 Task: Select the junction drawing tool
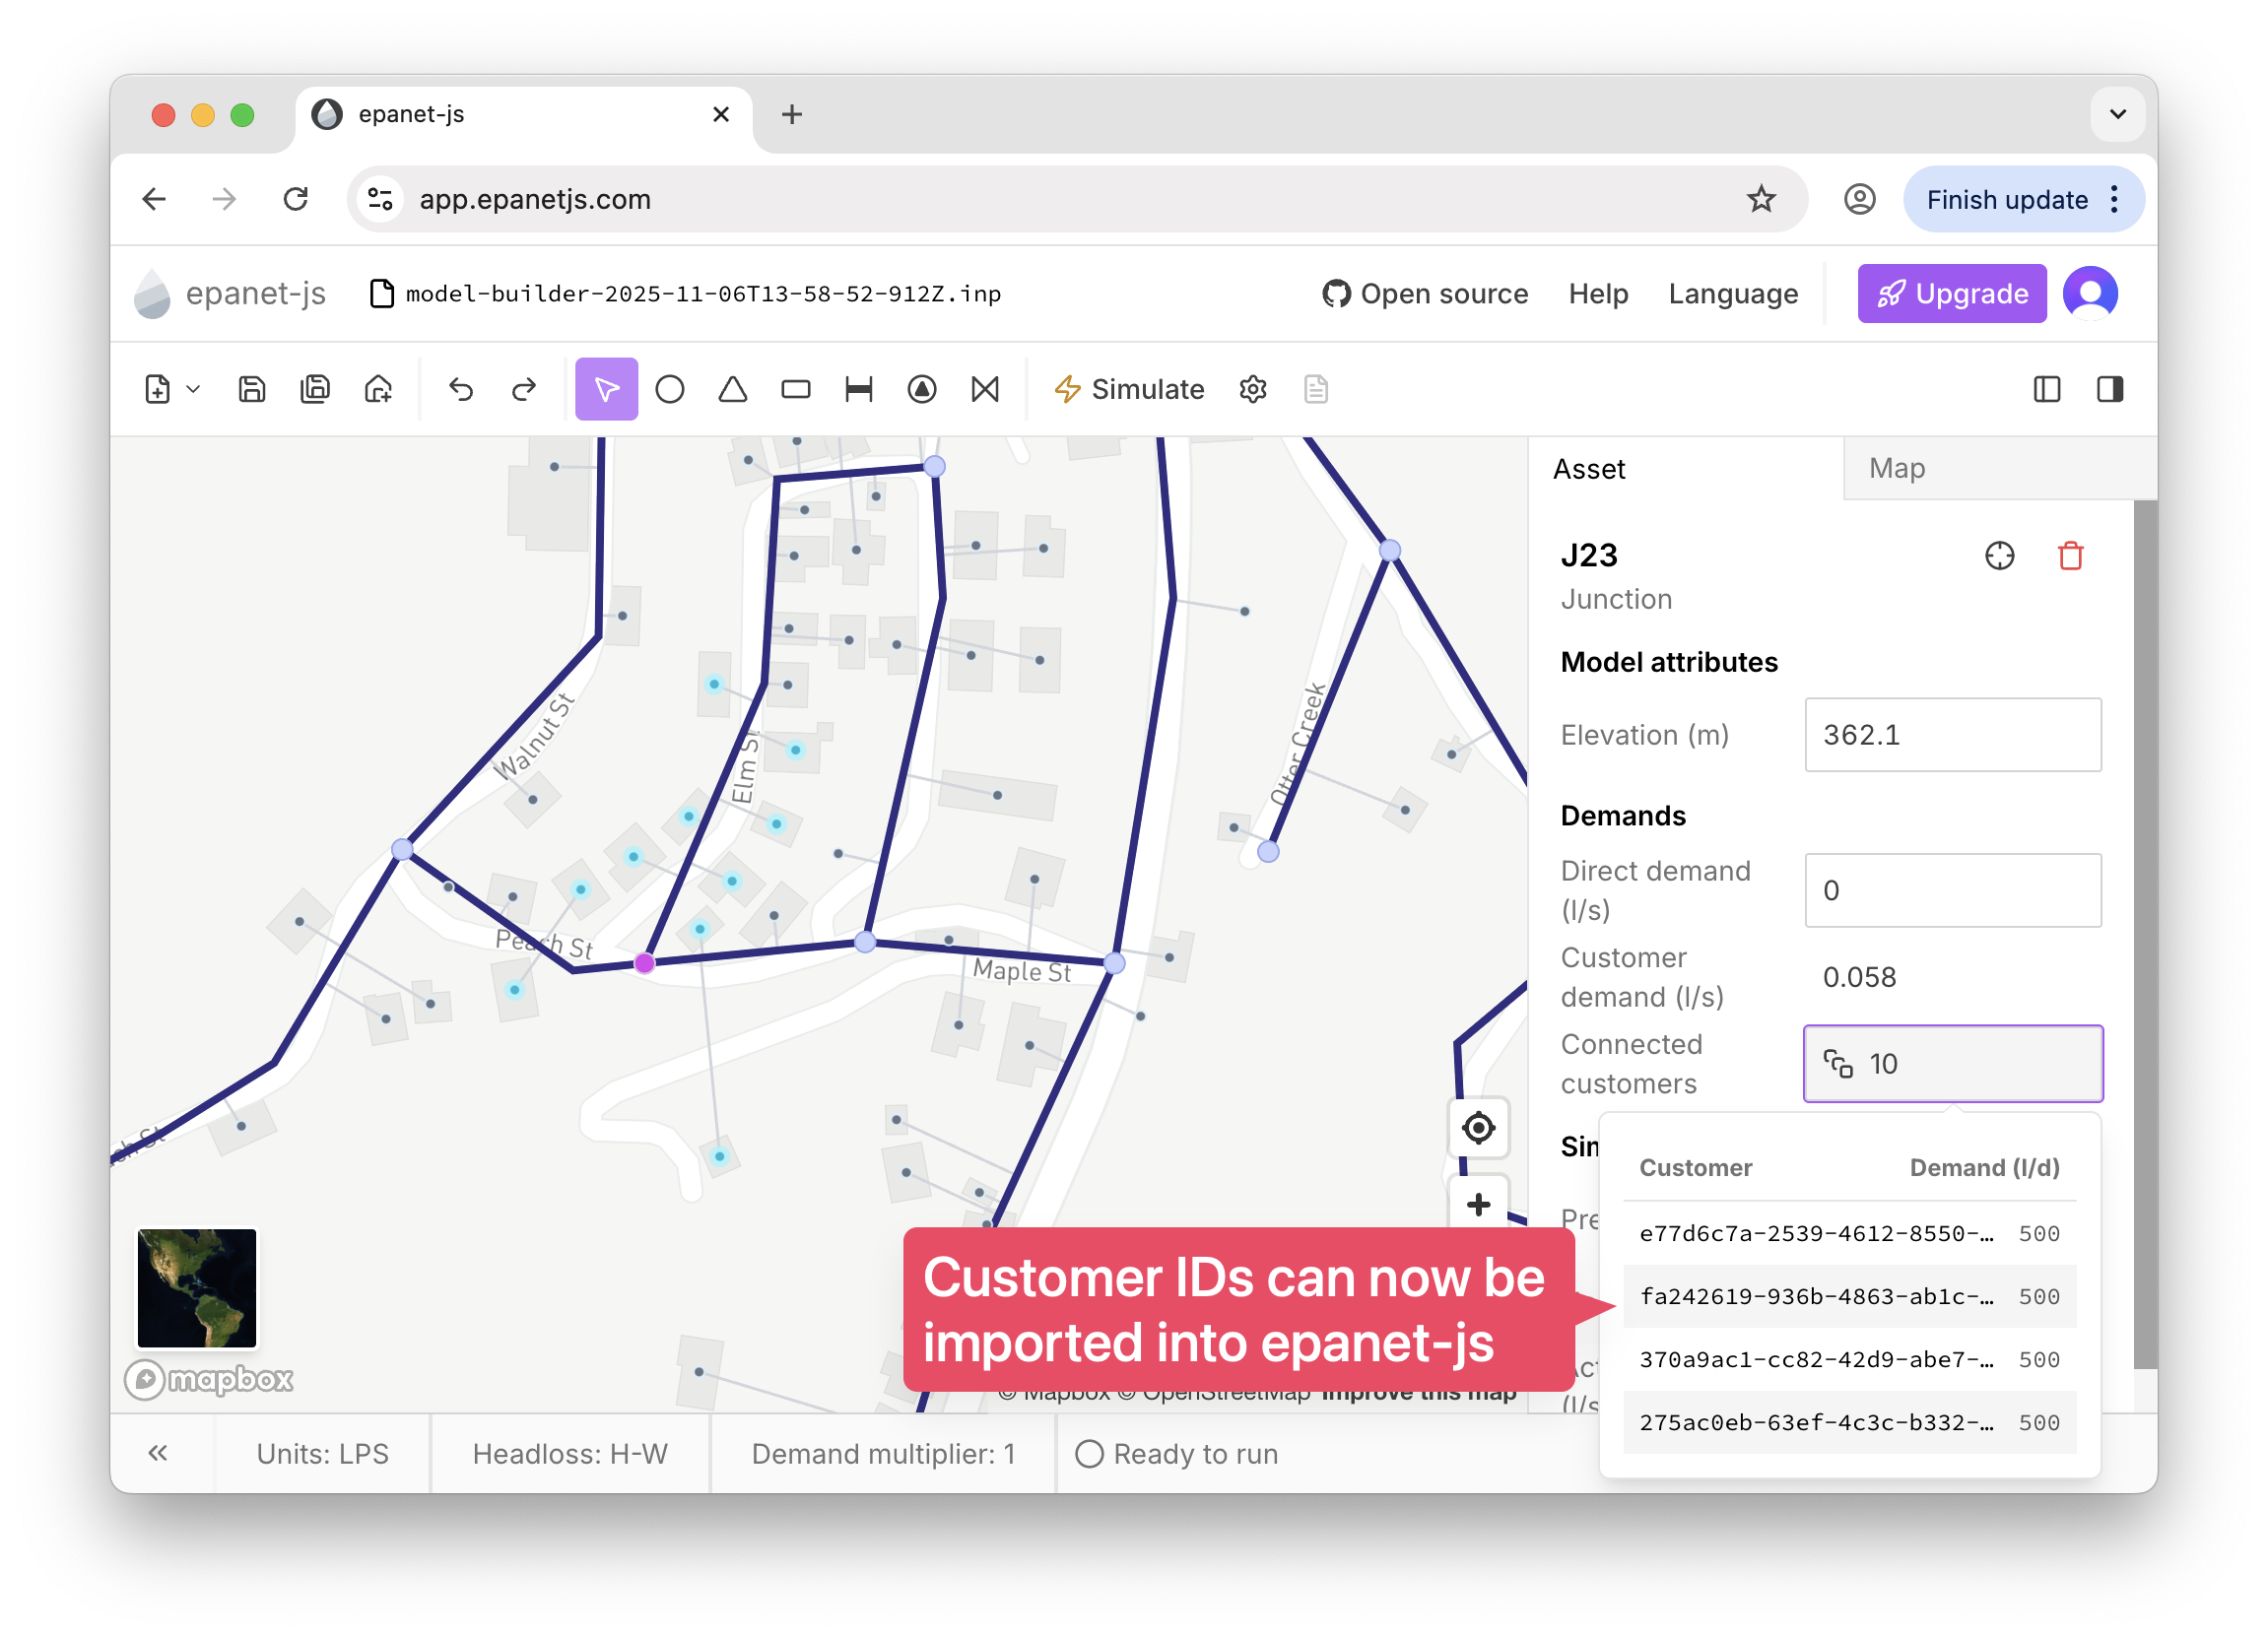[x=669, y=389]
